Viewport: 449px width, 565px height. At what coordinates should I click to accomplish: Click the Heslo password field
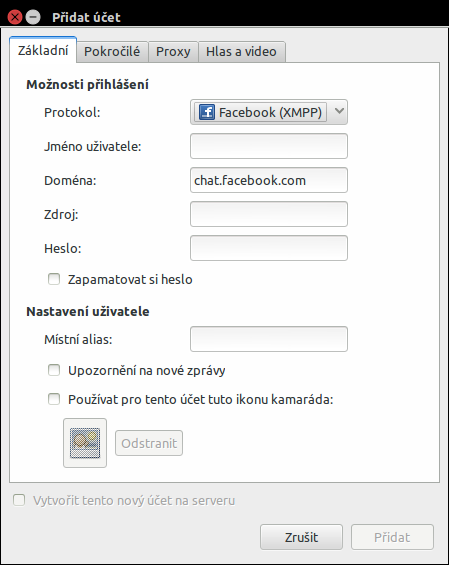(x=269, y=248)
